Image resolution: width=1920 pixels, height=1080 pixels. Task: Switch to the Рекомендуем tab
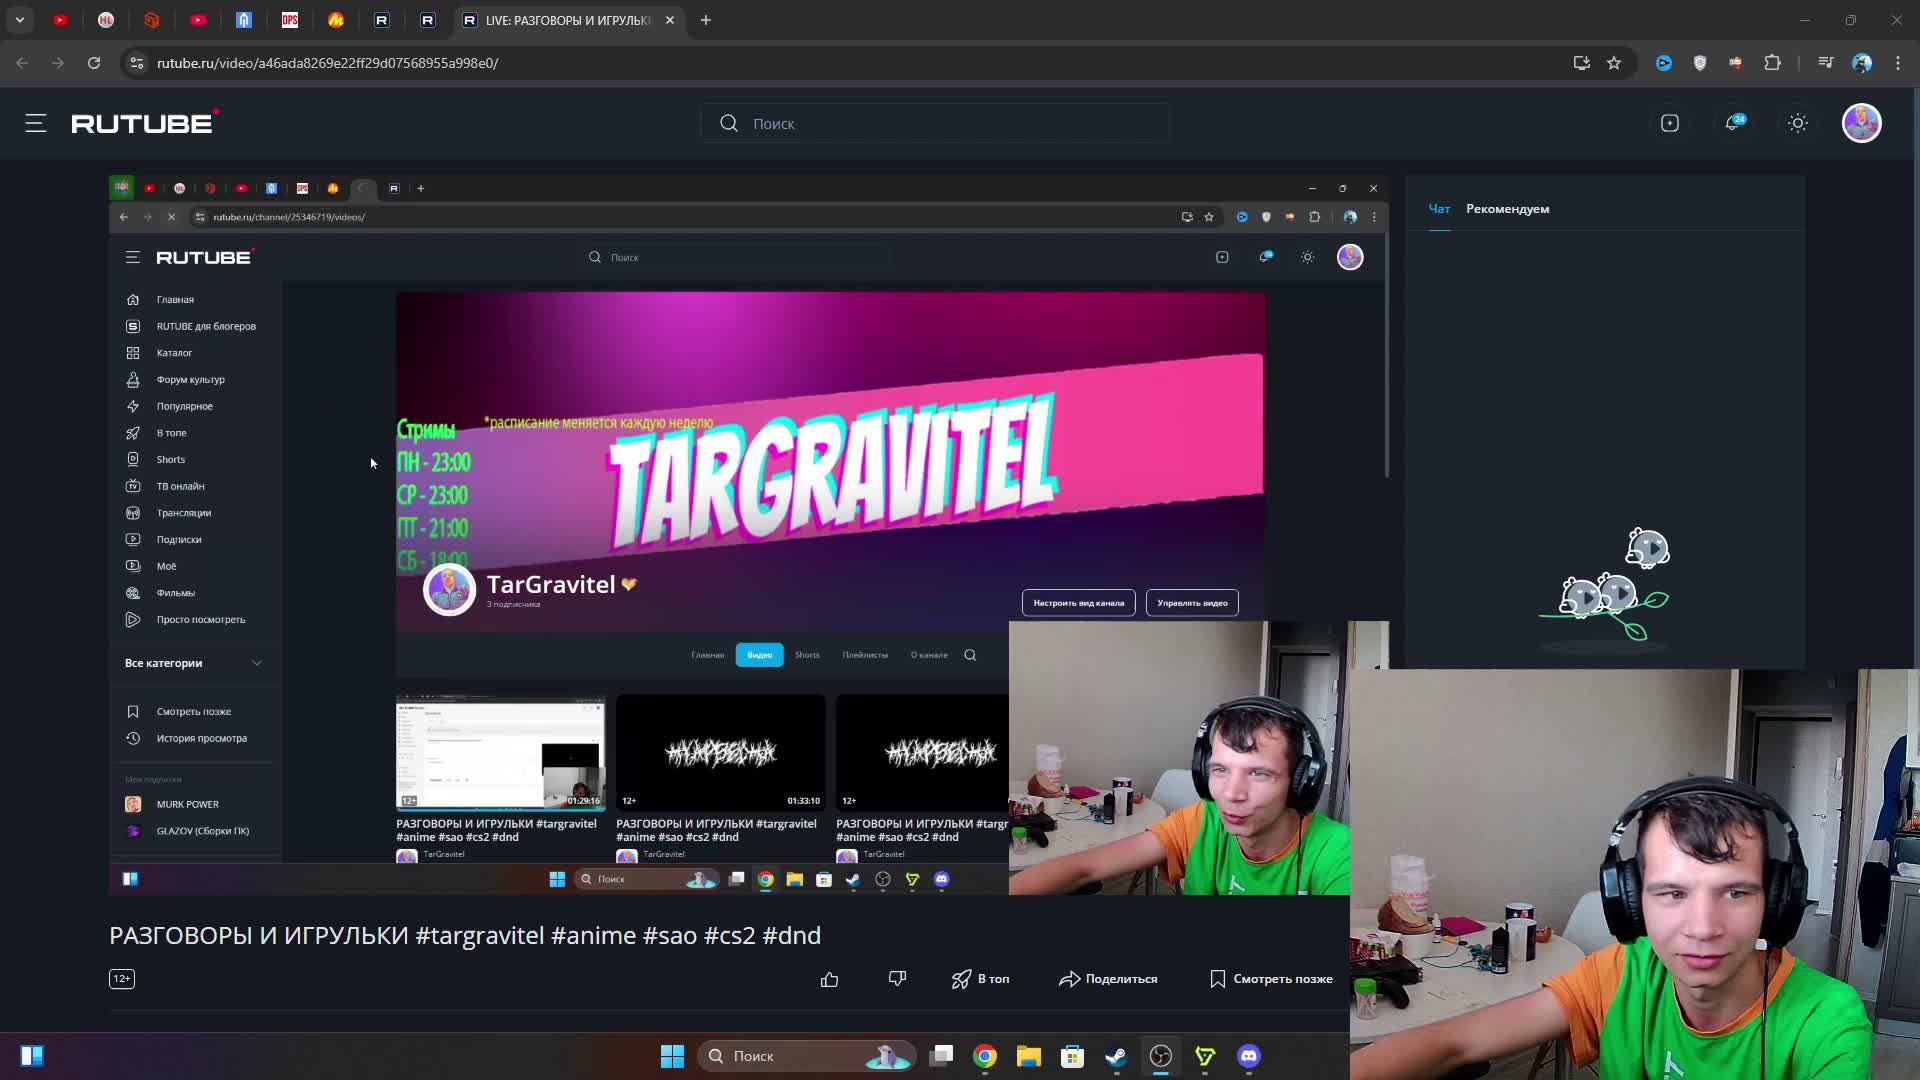pos(1508,209)
